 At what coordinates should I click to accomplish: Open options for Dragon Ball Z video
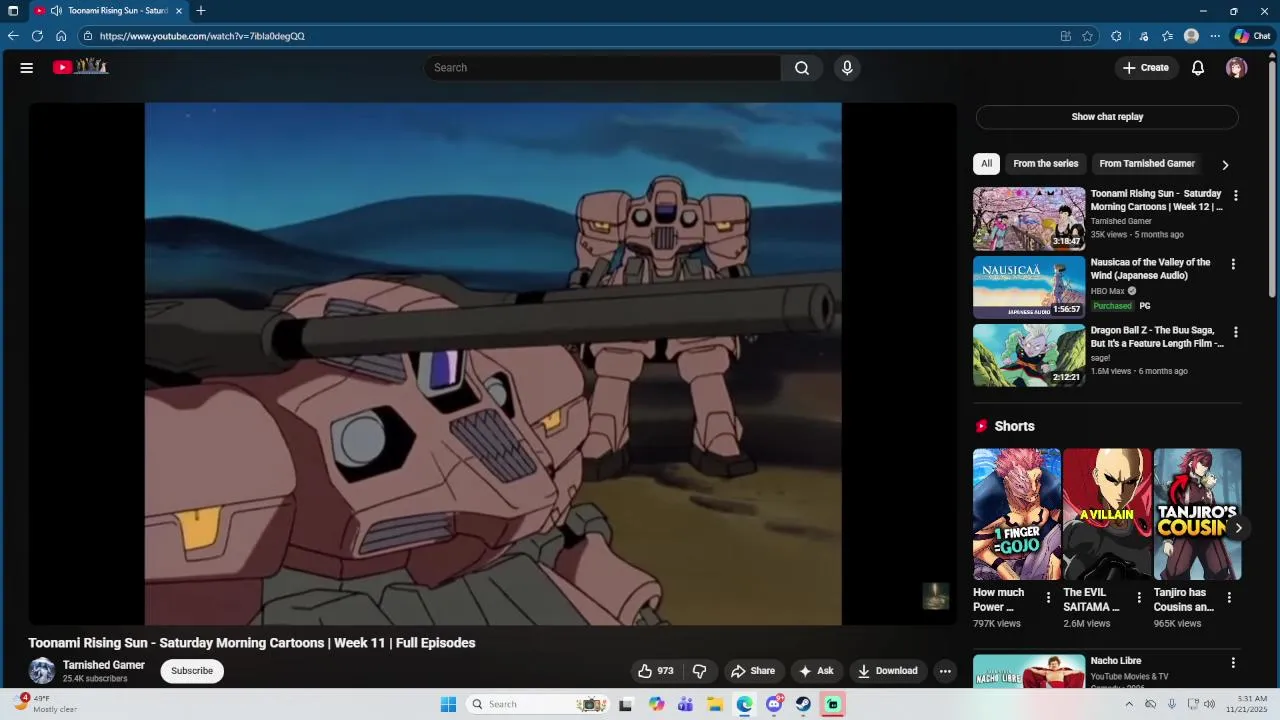tap(1235, 332)
